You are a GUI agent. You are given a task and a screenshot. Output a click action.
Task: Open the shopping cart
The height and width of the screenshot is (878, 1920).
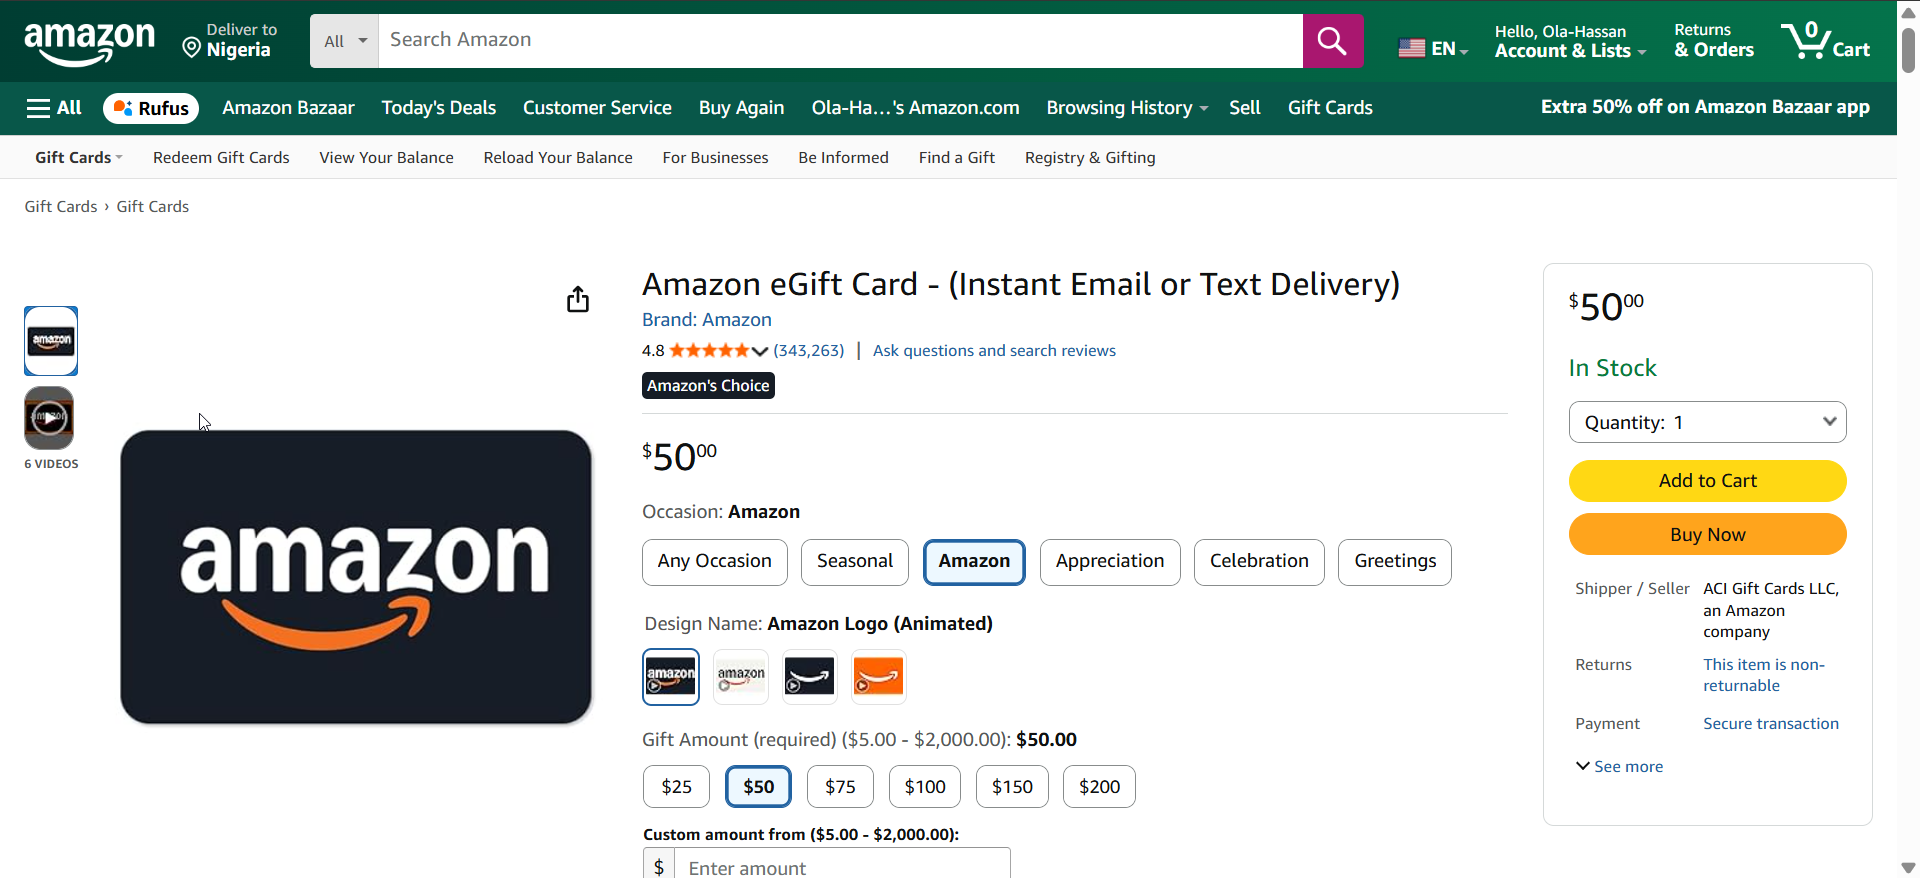pyautogui.click(x=1825, y=41)
